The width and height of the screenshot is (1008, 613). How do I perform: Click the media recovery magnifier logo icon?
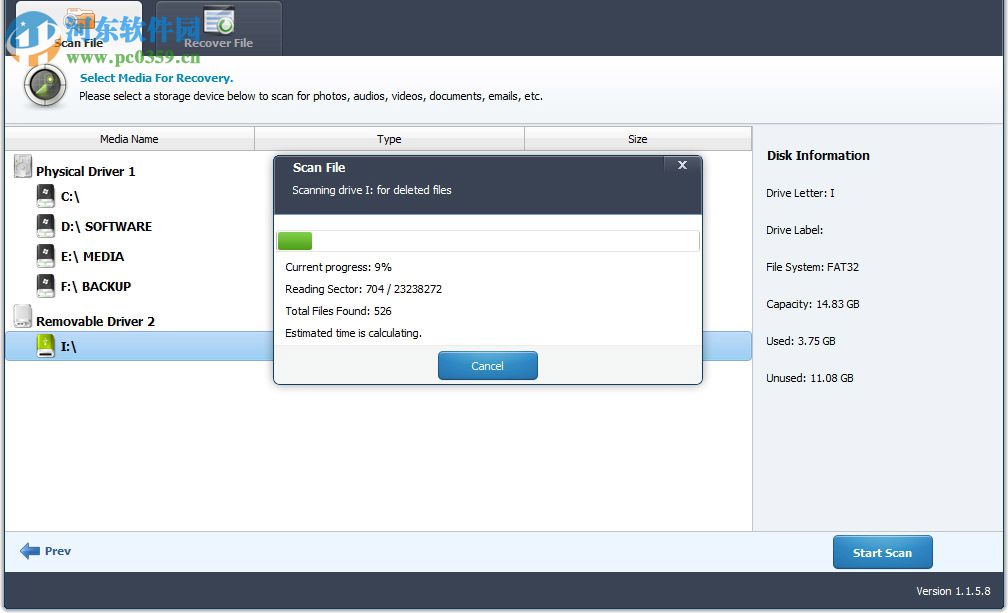44,87
